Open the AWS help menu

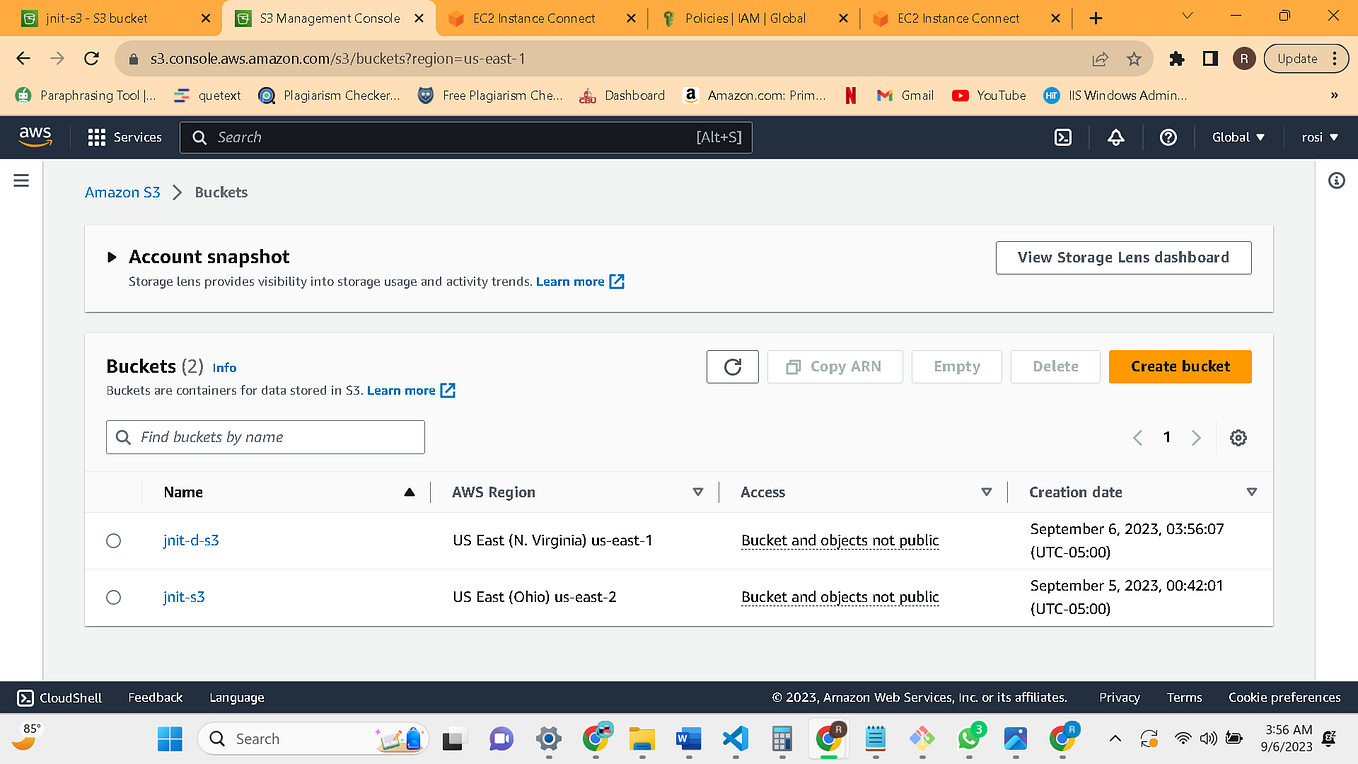1168,137
